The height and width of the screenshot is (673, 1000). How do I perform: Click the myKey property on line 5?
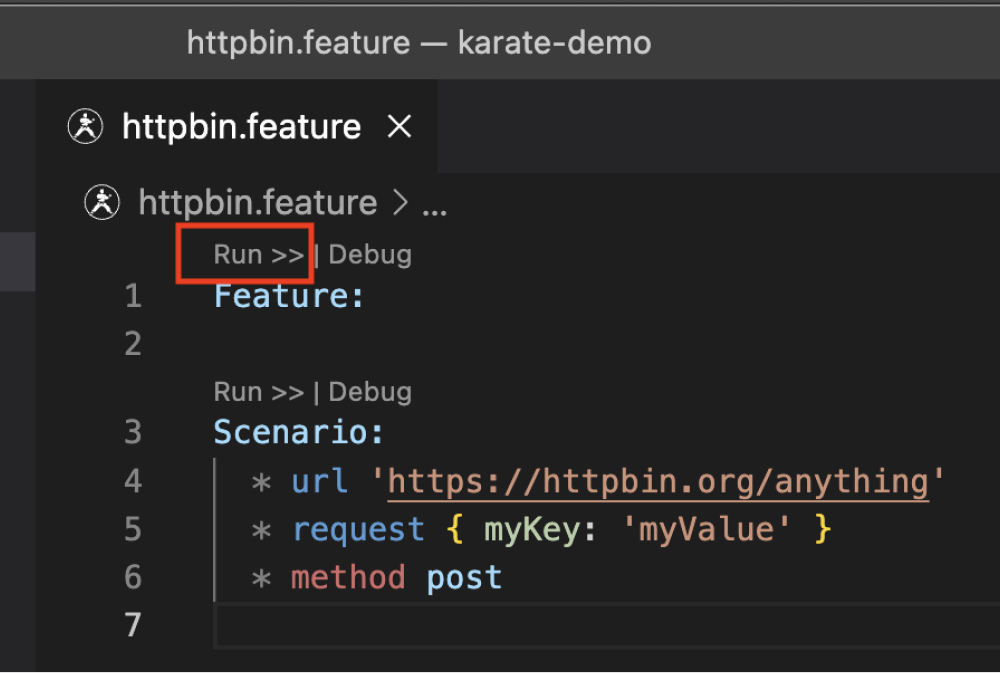click(x=532, y=530)
